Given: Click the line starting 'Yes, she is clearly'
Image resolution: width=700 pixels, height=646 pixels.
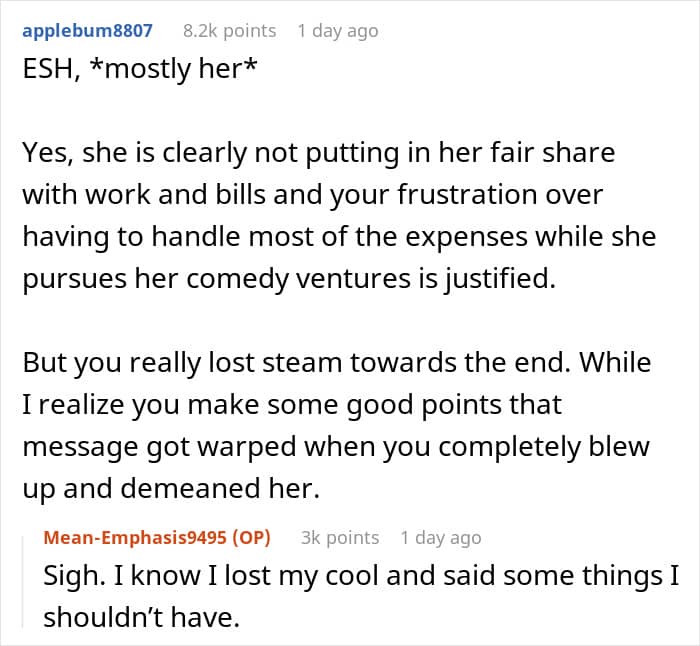Looking at the screenshot, I should [x=319, y=153].
